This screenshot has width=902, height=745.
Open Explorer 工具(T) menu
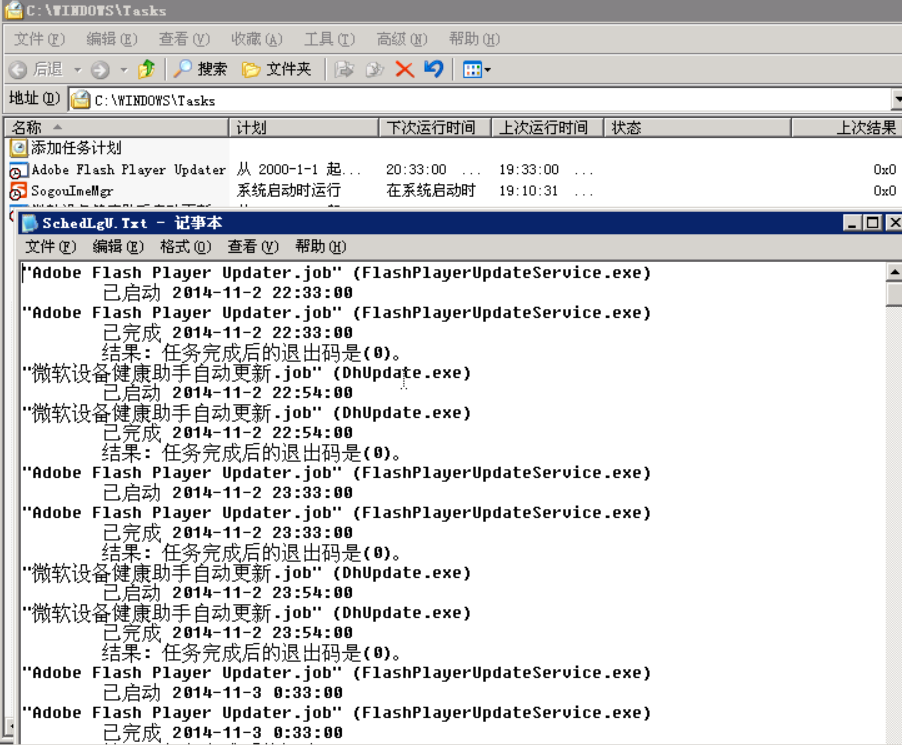329,39
